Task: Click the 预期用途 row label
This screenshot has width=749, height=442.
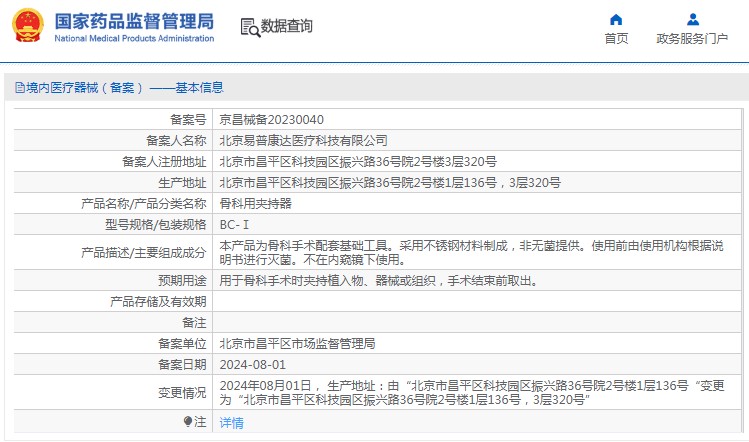Action: tap(182, 280)
